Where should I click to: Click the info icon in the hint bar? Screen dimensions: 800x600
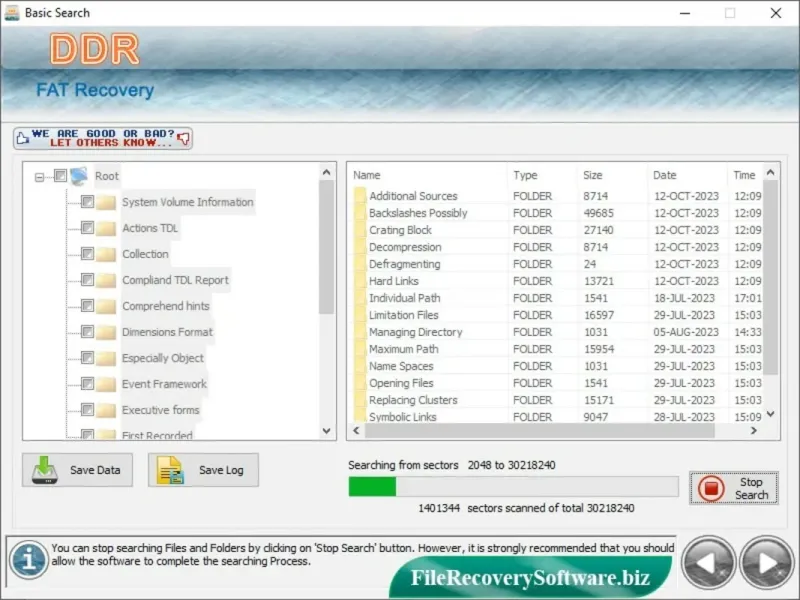tap(29, 560)
